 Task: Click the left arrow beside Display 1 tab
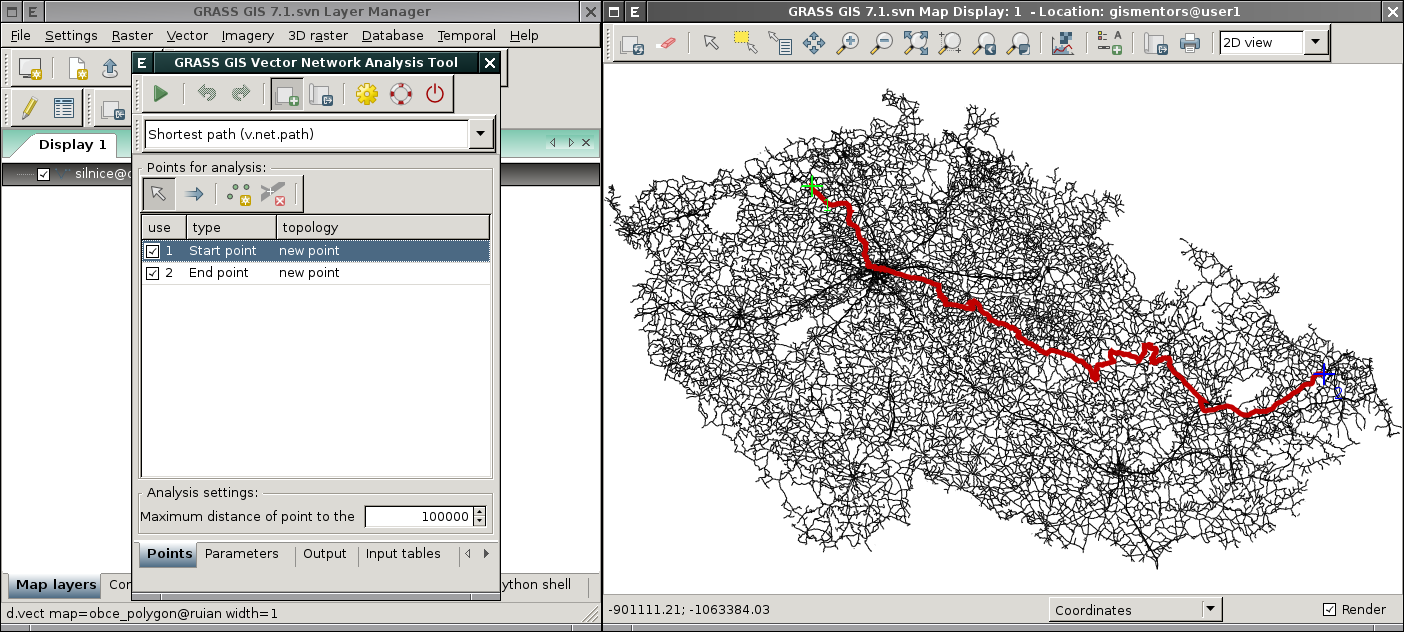553,144
